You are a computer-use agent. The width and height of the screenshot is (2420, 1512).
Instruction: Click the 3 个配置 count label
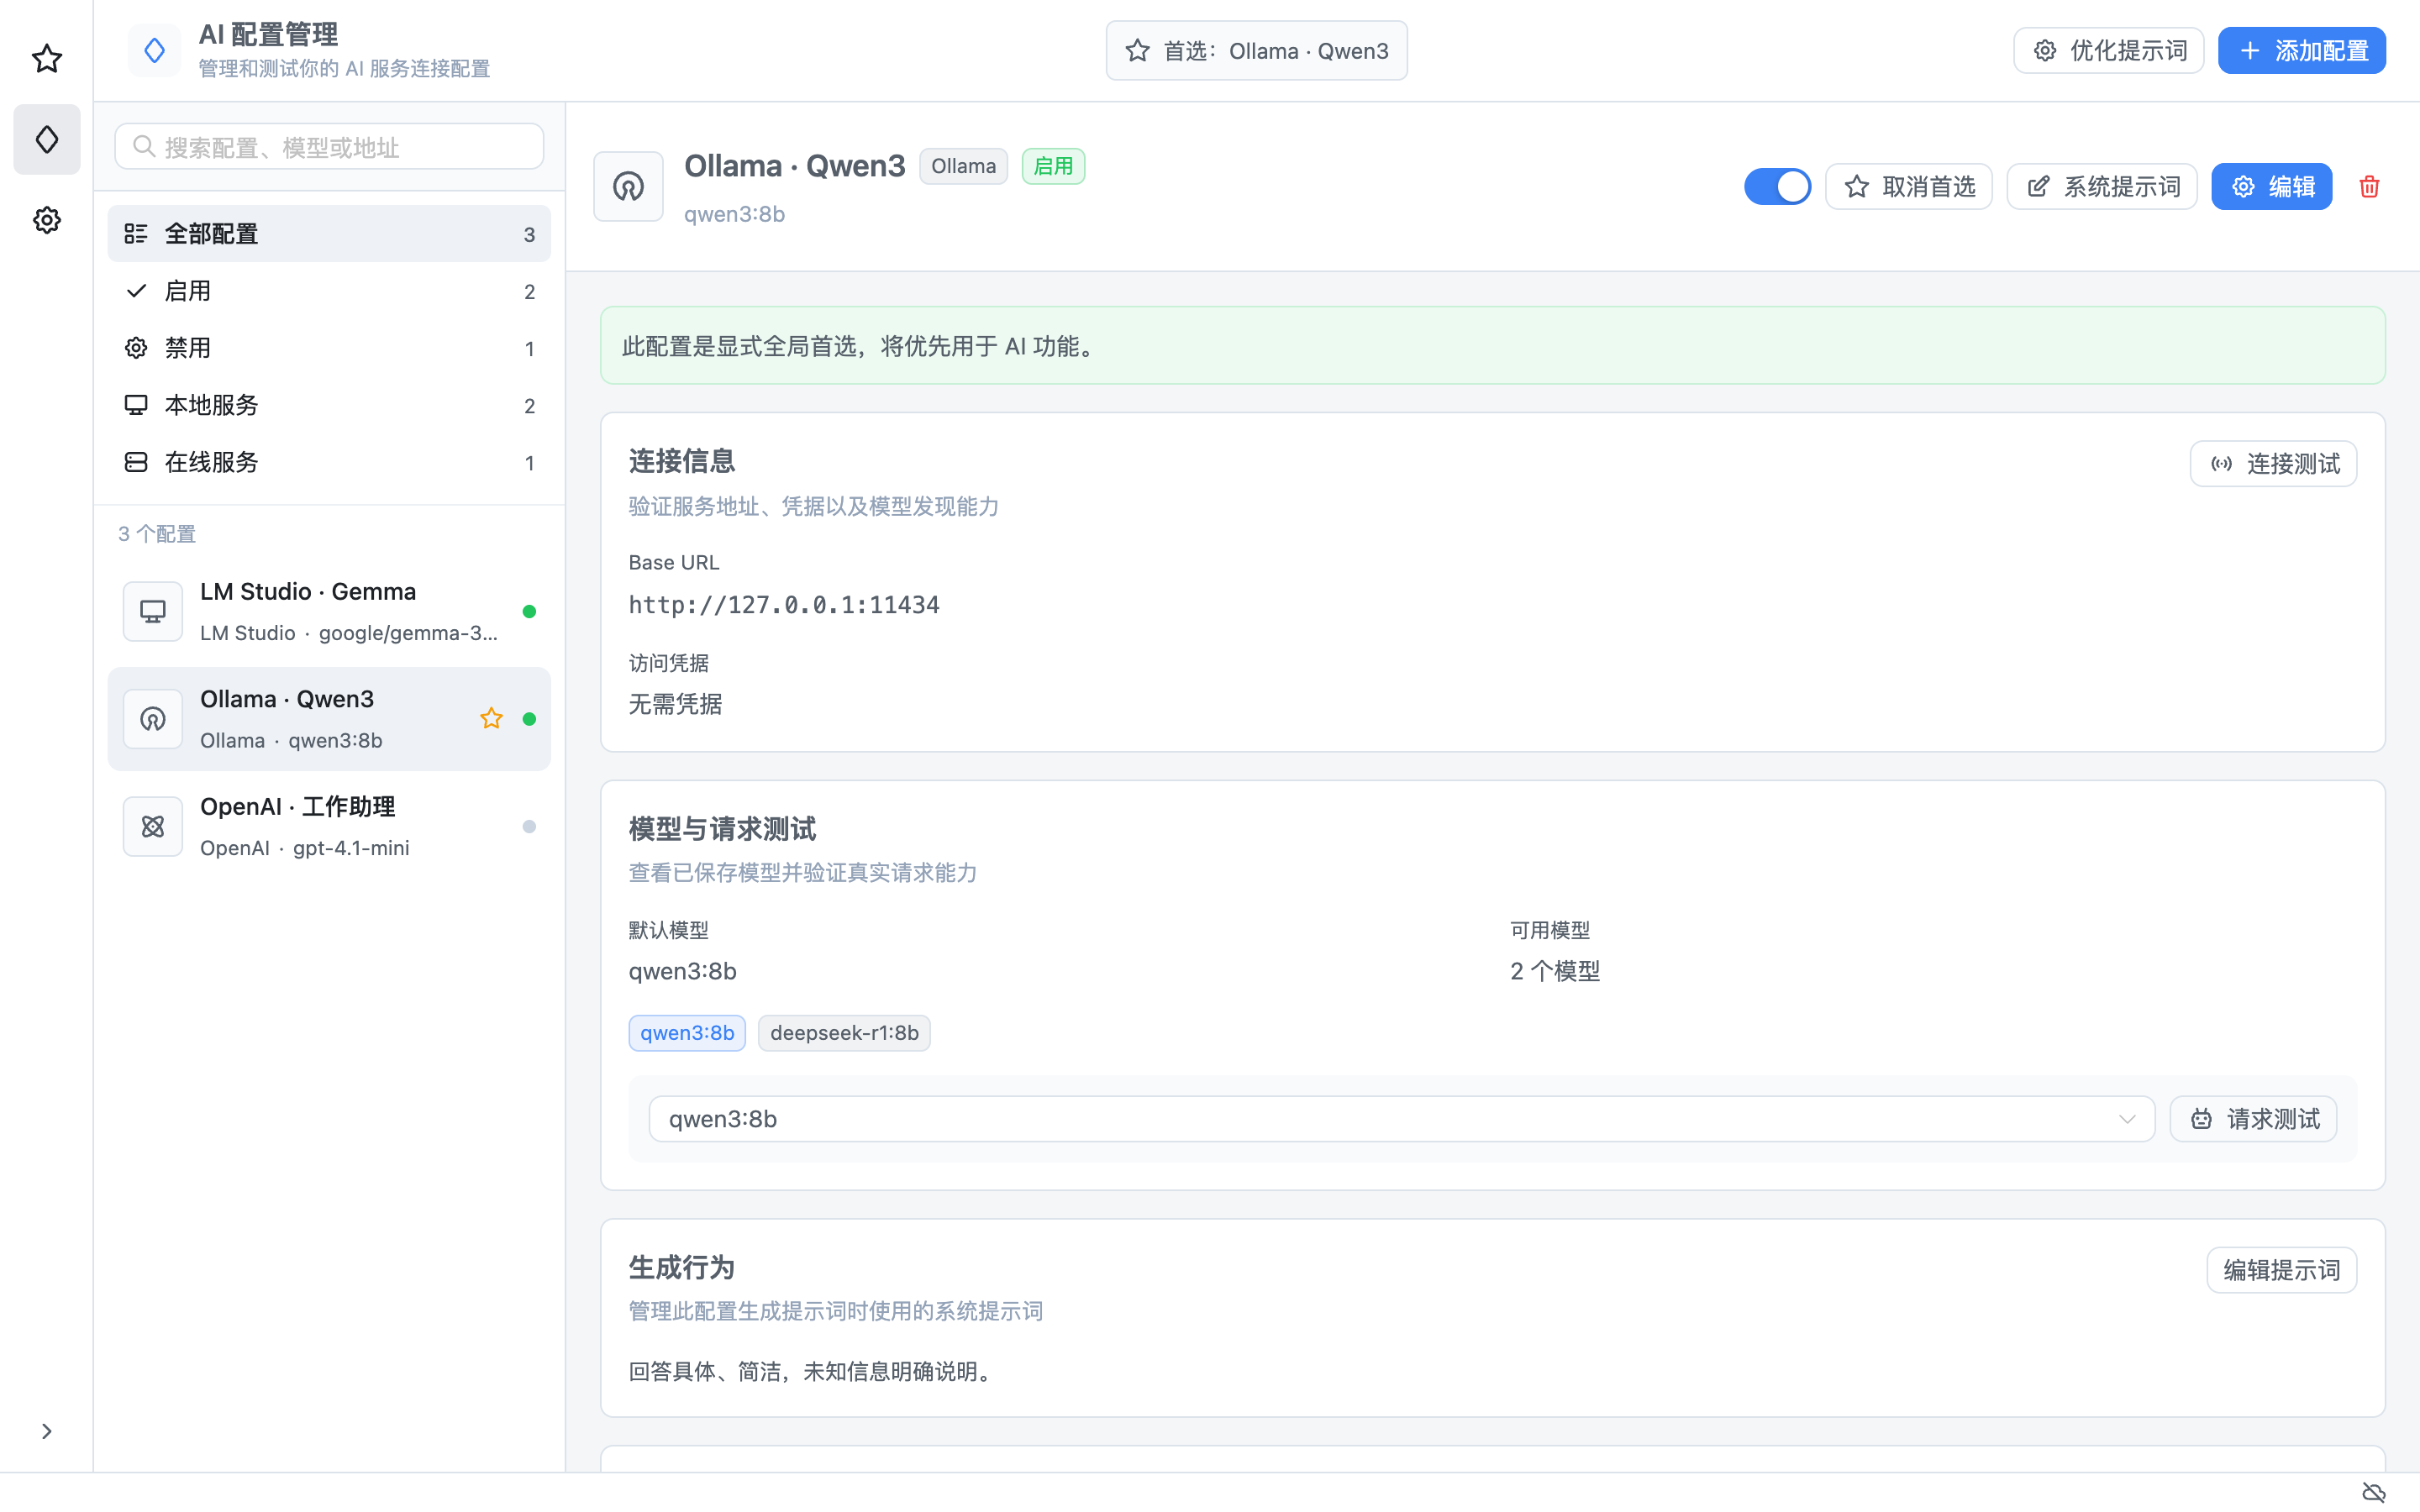157,534
